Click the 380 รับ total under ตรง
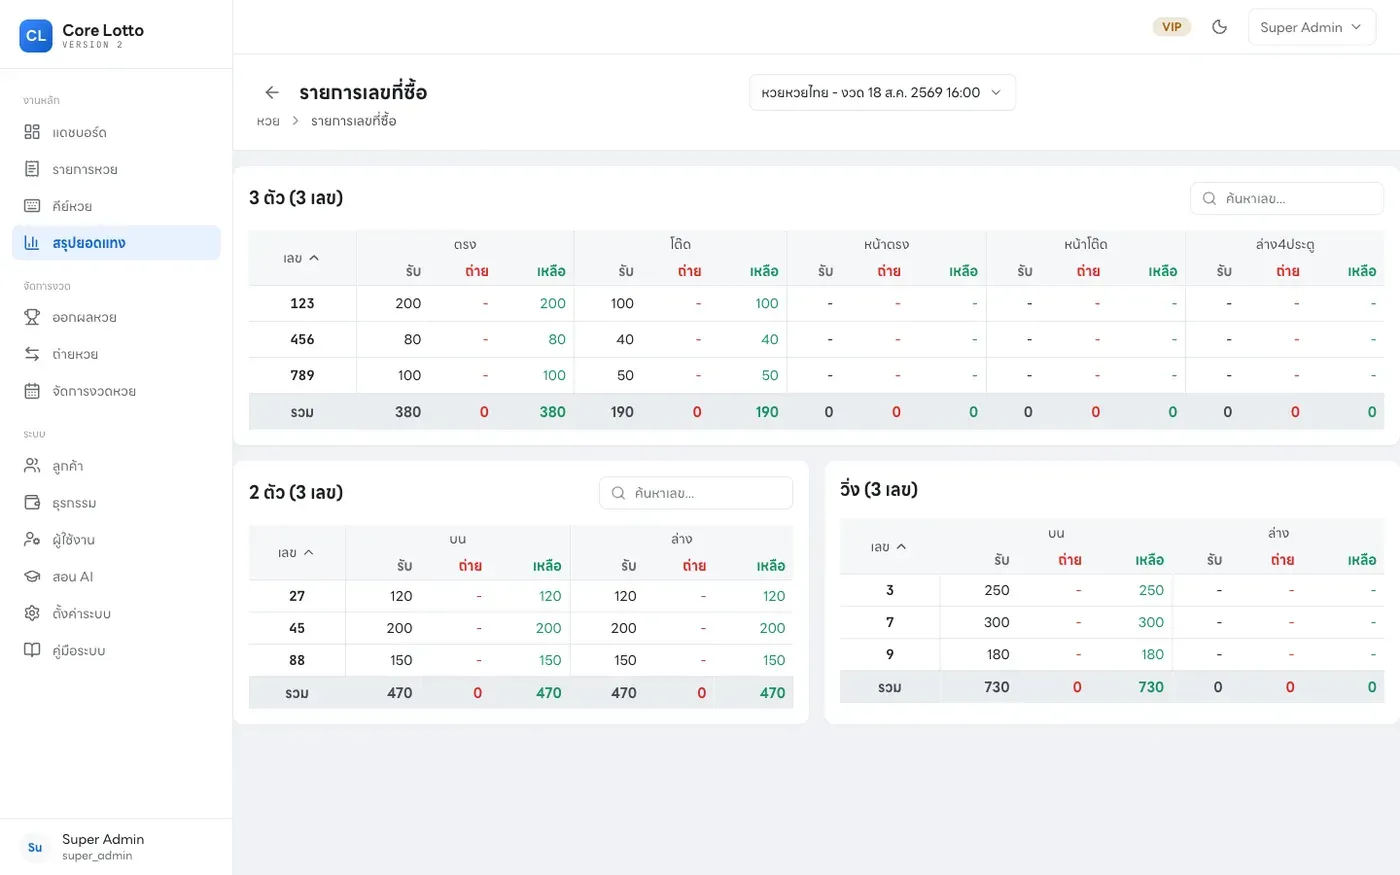Screen dimensions: 1400x875 click(x=408, y=412)
